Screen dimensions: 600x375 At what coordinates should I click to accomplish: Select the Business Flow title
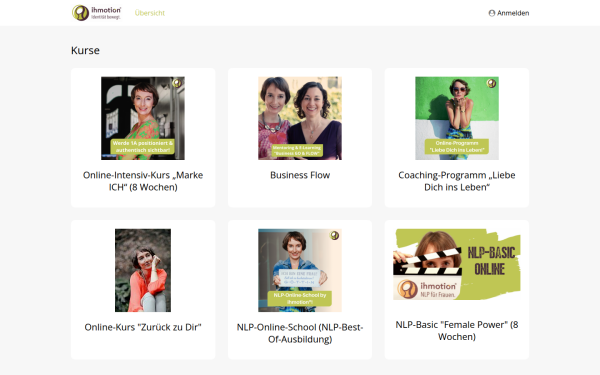[300, 175]
